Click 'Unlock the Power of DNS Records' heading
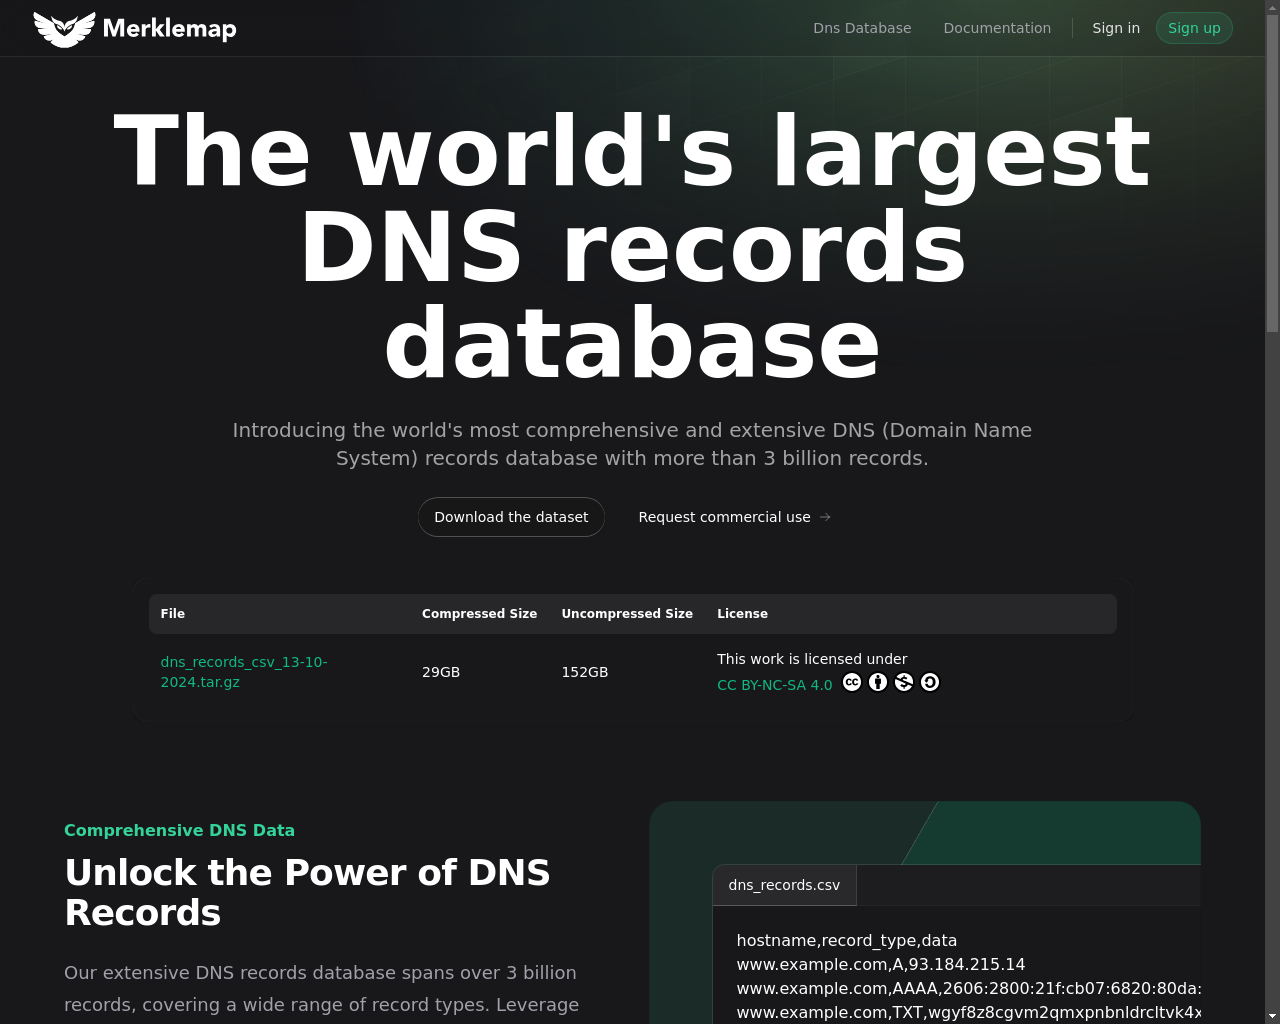Screen dimensions: 1280x1024 tap(307, 892)
